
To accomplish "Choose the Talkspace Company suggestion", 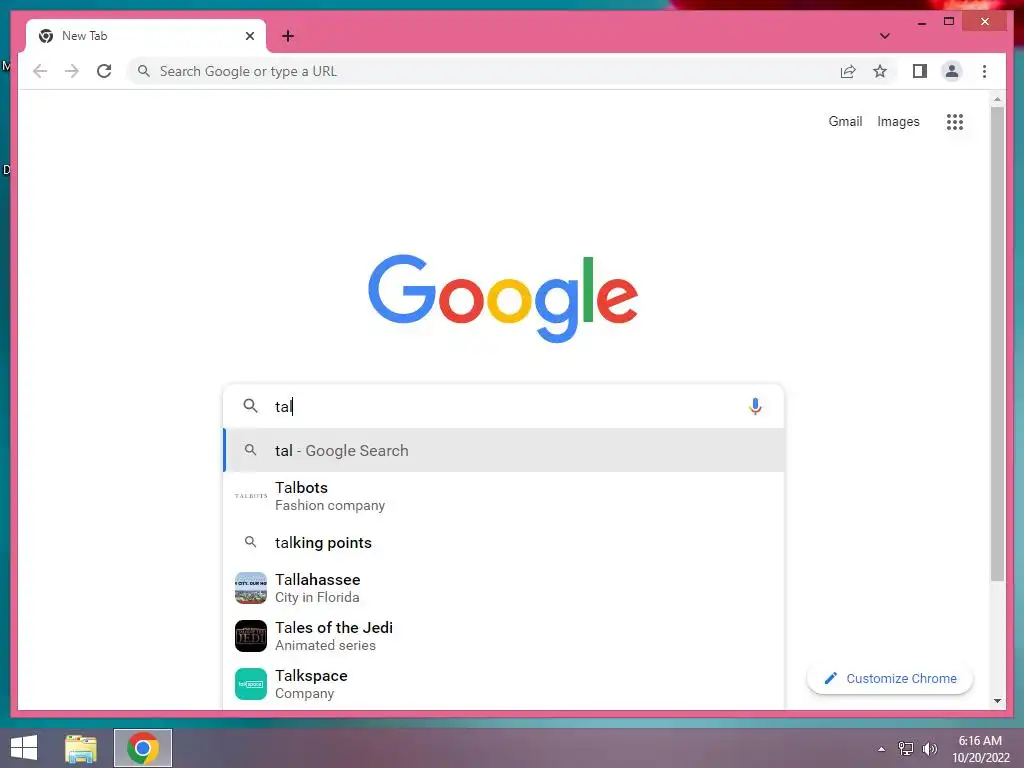I will pos(504,684).
